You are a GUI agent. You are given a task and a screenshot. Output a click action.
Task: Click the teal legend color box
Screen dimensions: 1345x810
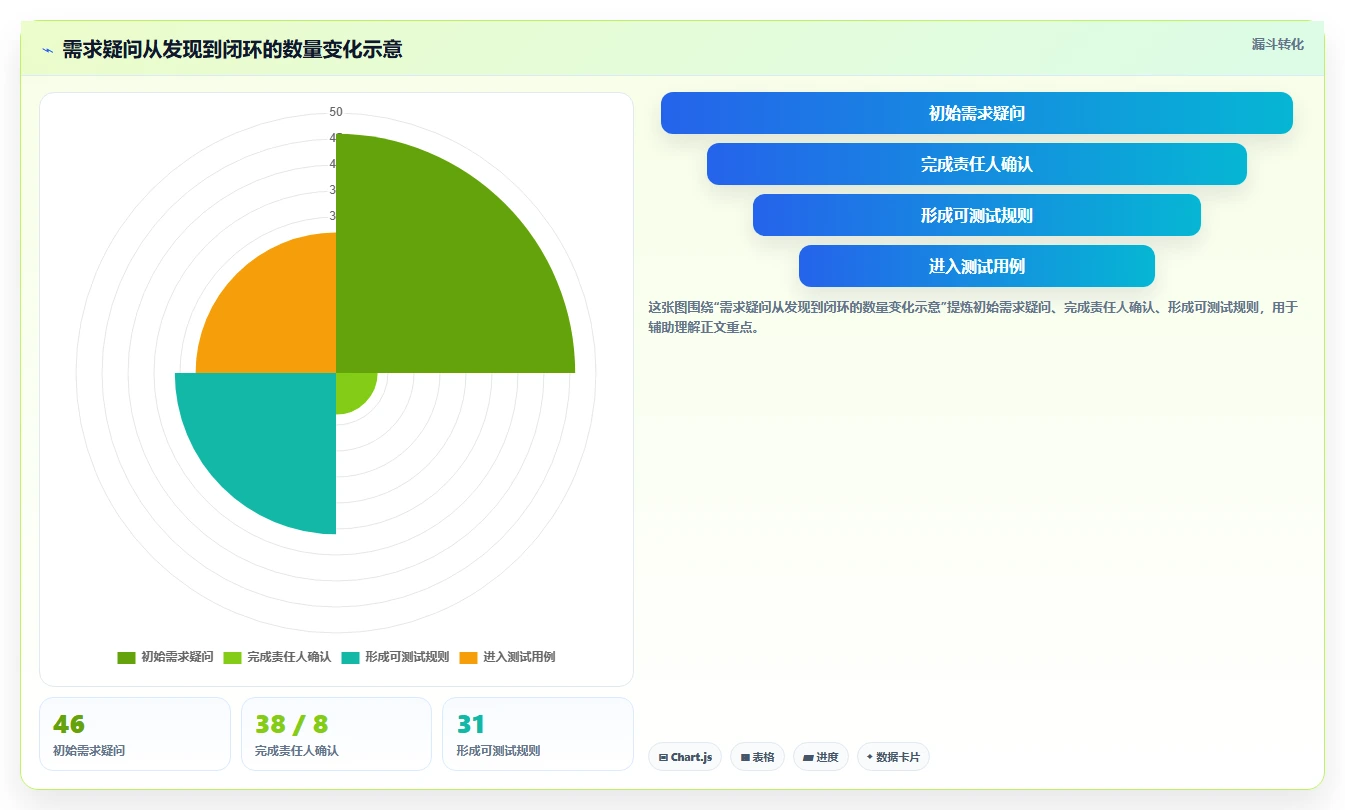click(x=350, y=658)
